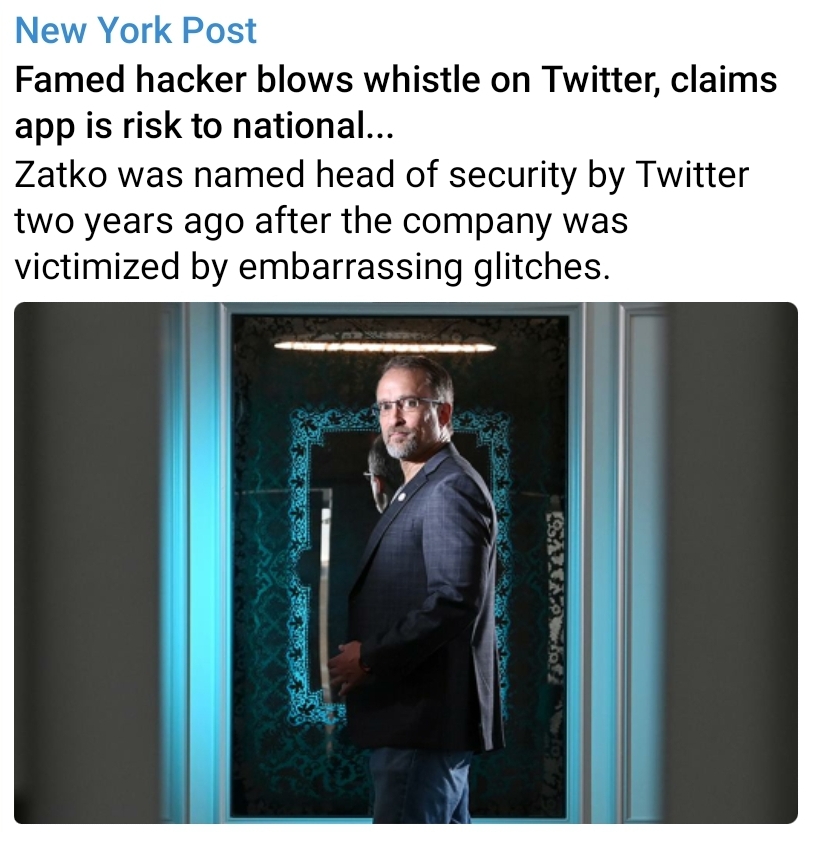Click the lapel pin on the blazer
The image size is (820, 842).
coord(401,496)
